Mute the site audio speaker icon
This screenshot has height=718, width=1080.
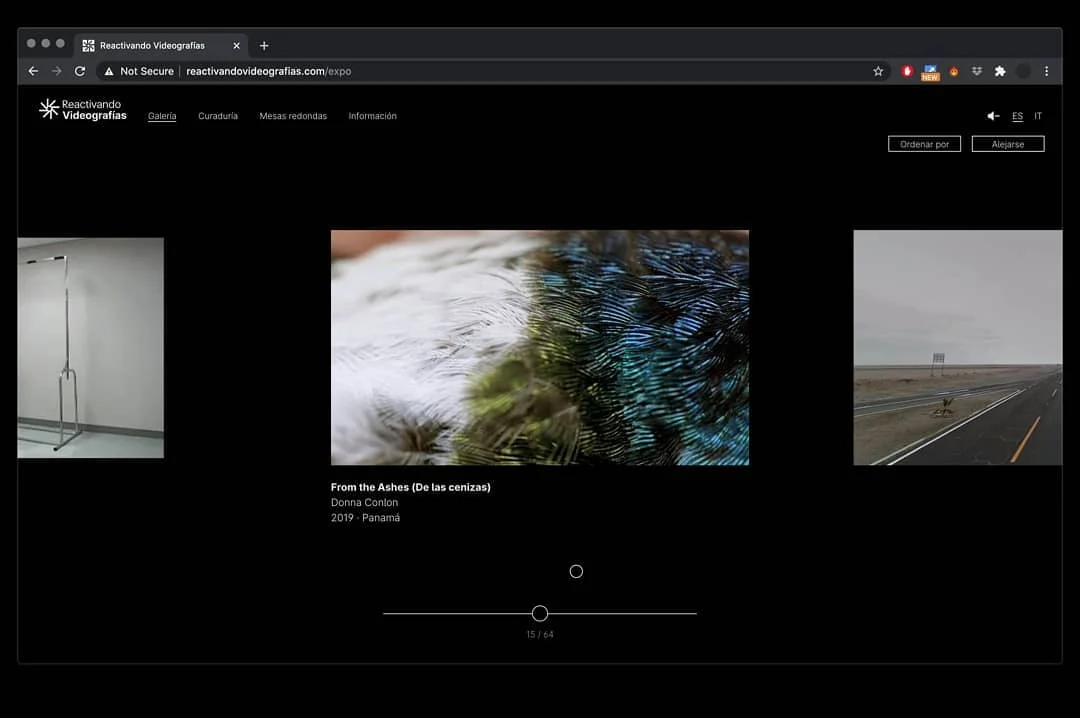tap(993, 116)
